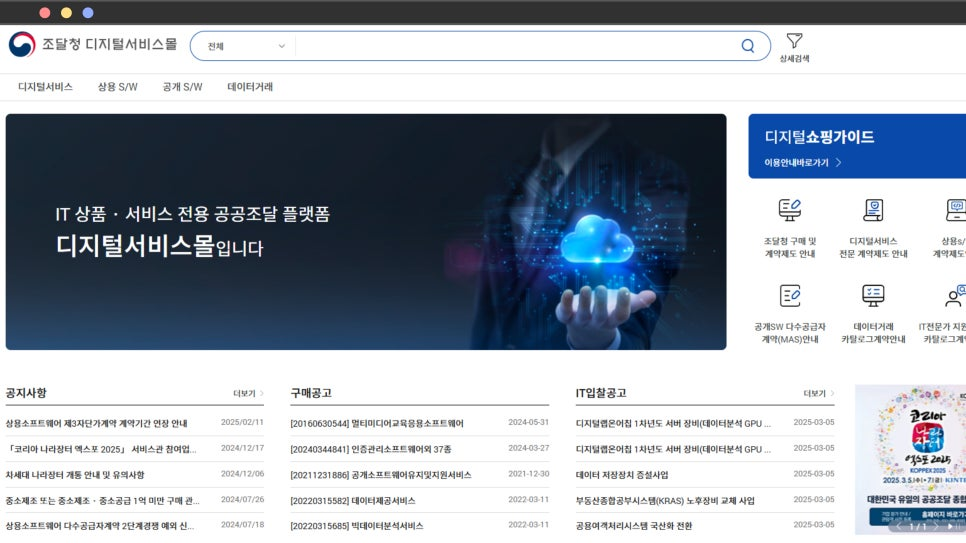Open [20240344841] 인증관리소프트웨어외 37종 listing
This screenshot has width=966, height=543.
[x=371, y=449]
